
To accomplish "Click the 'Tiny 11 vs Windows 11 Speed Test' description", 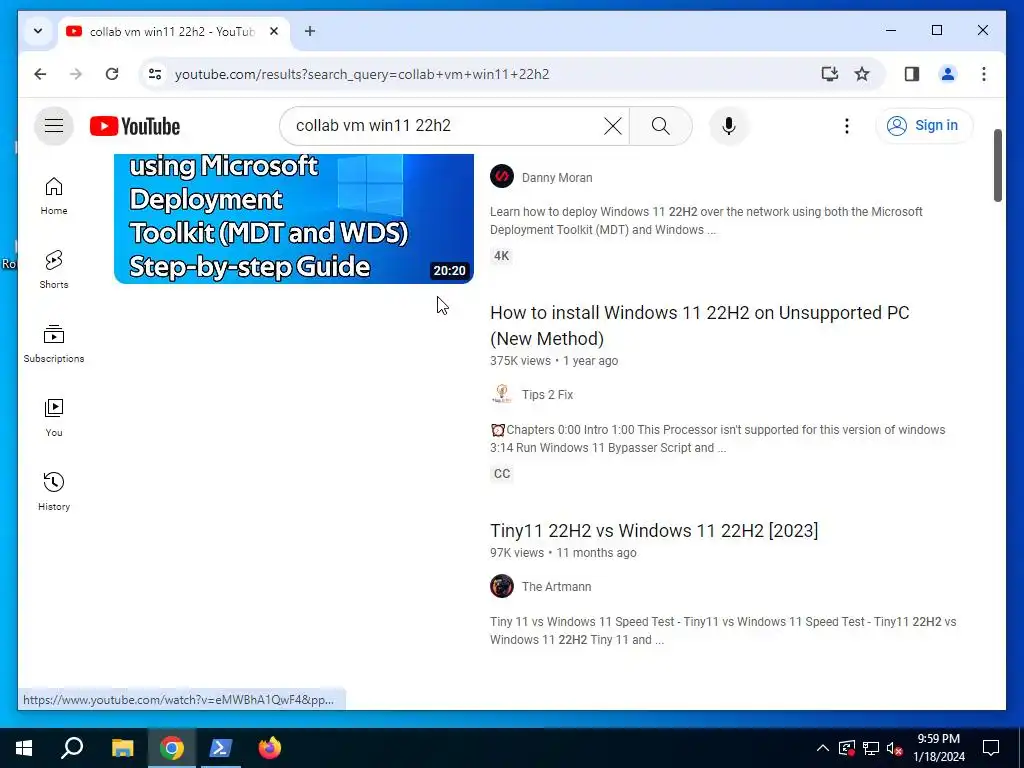I will 723,631.
